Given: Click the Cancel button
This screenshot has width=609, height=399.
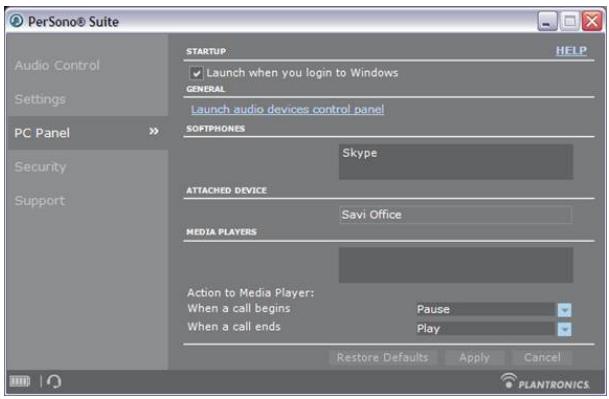Looking at the screenshot, I should [x=542, y=357].
